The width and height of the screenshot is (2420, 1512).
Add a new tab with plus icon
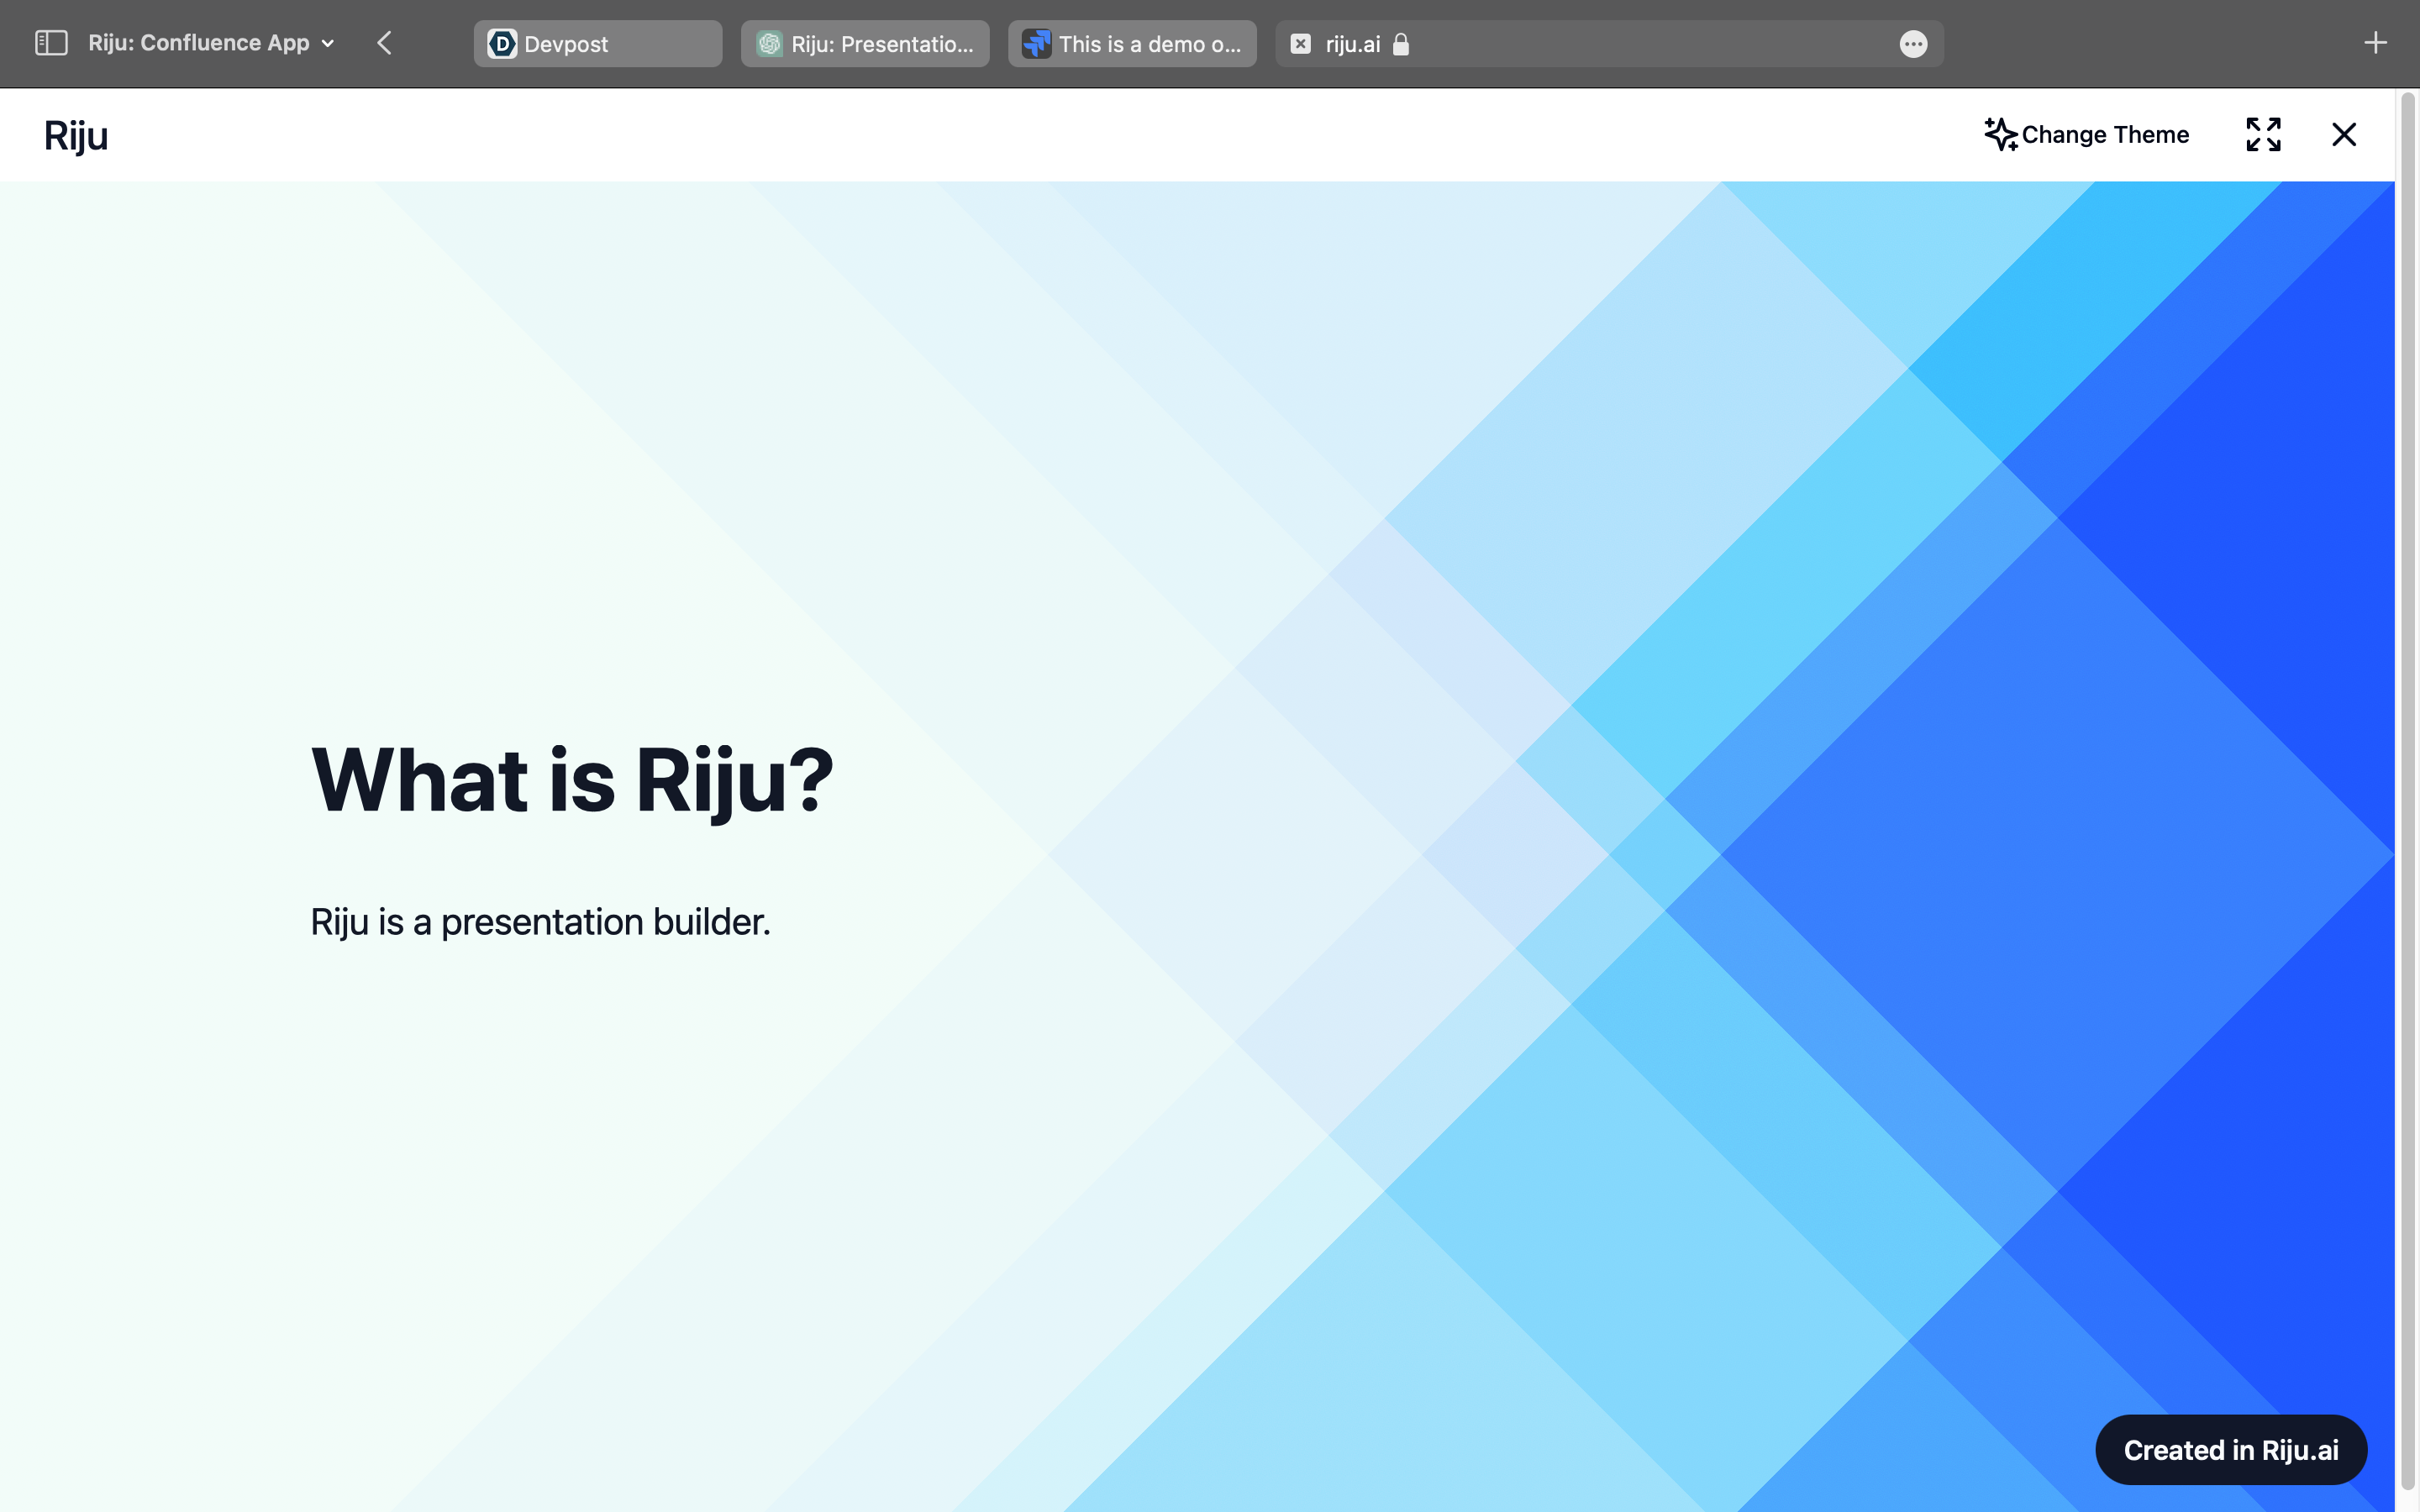point(2375,43)
